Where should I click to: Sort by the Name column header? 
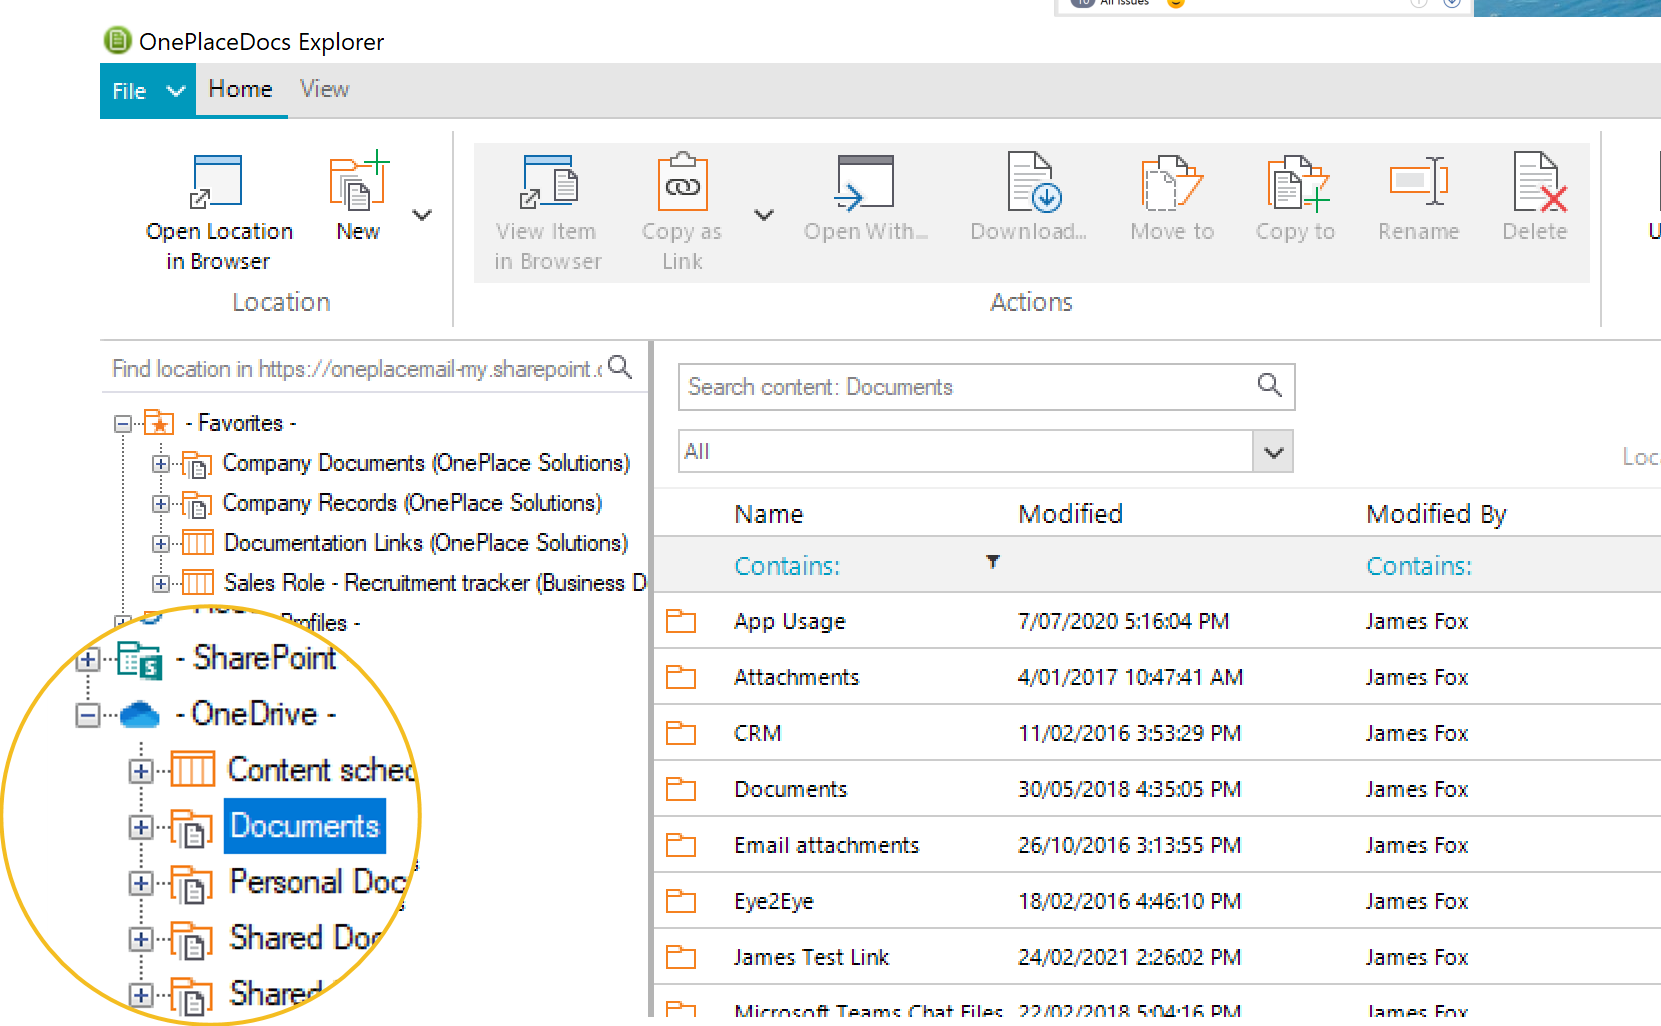pos(768,514)
